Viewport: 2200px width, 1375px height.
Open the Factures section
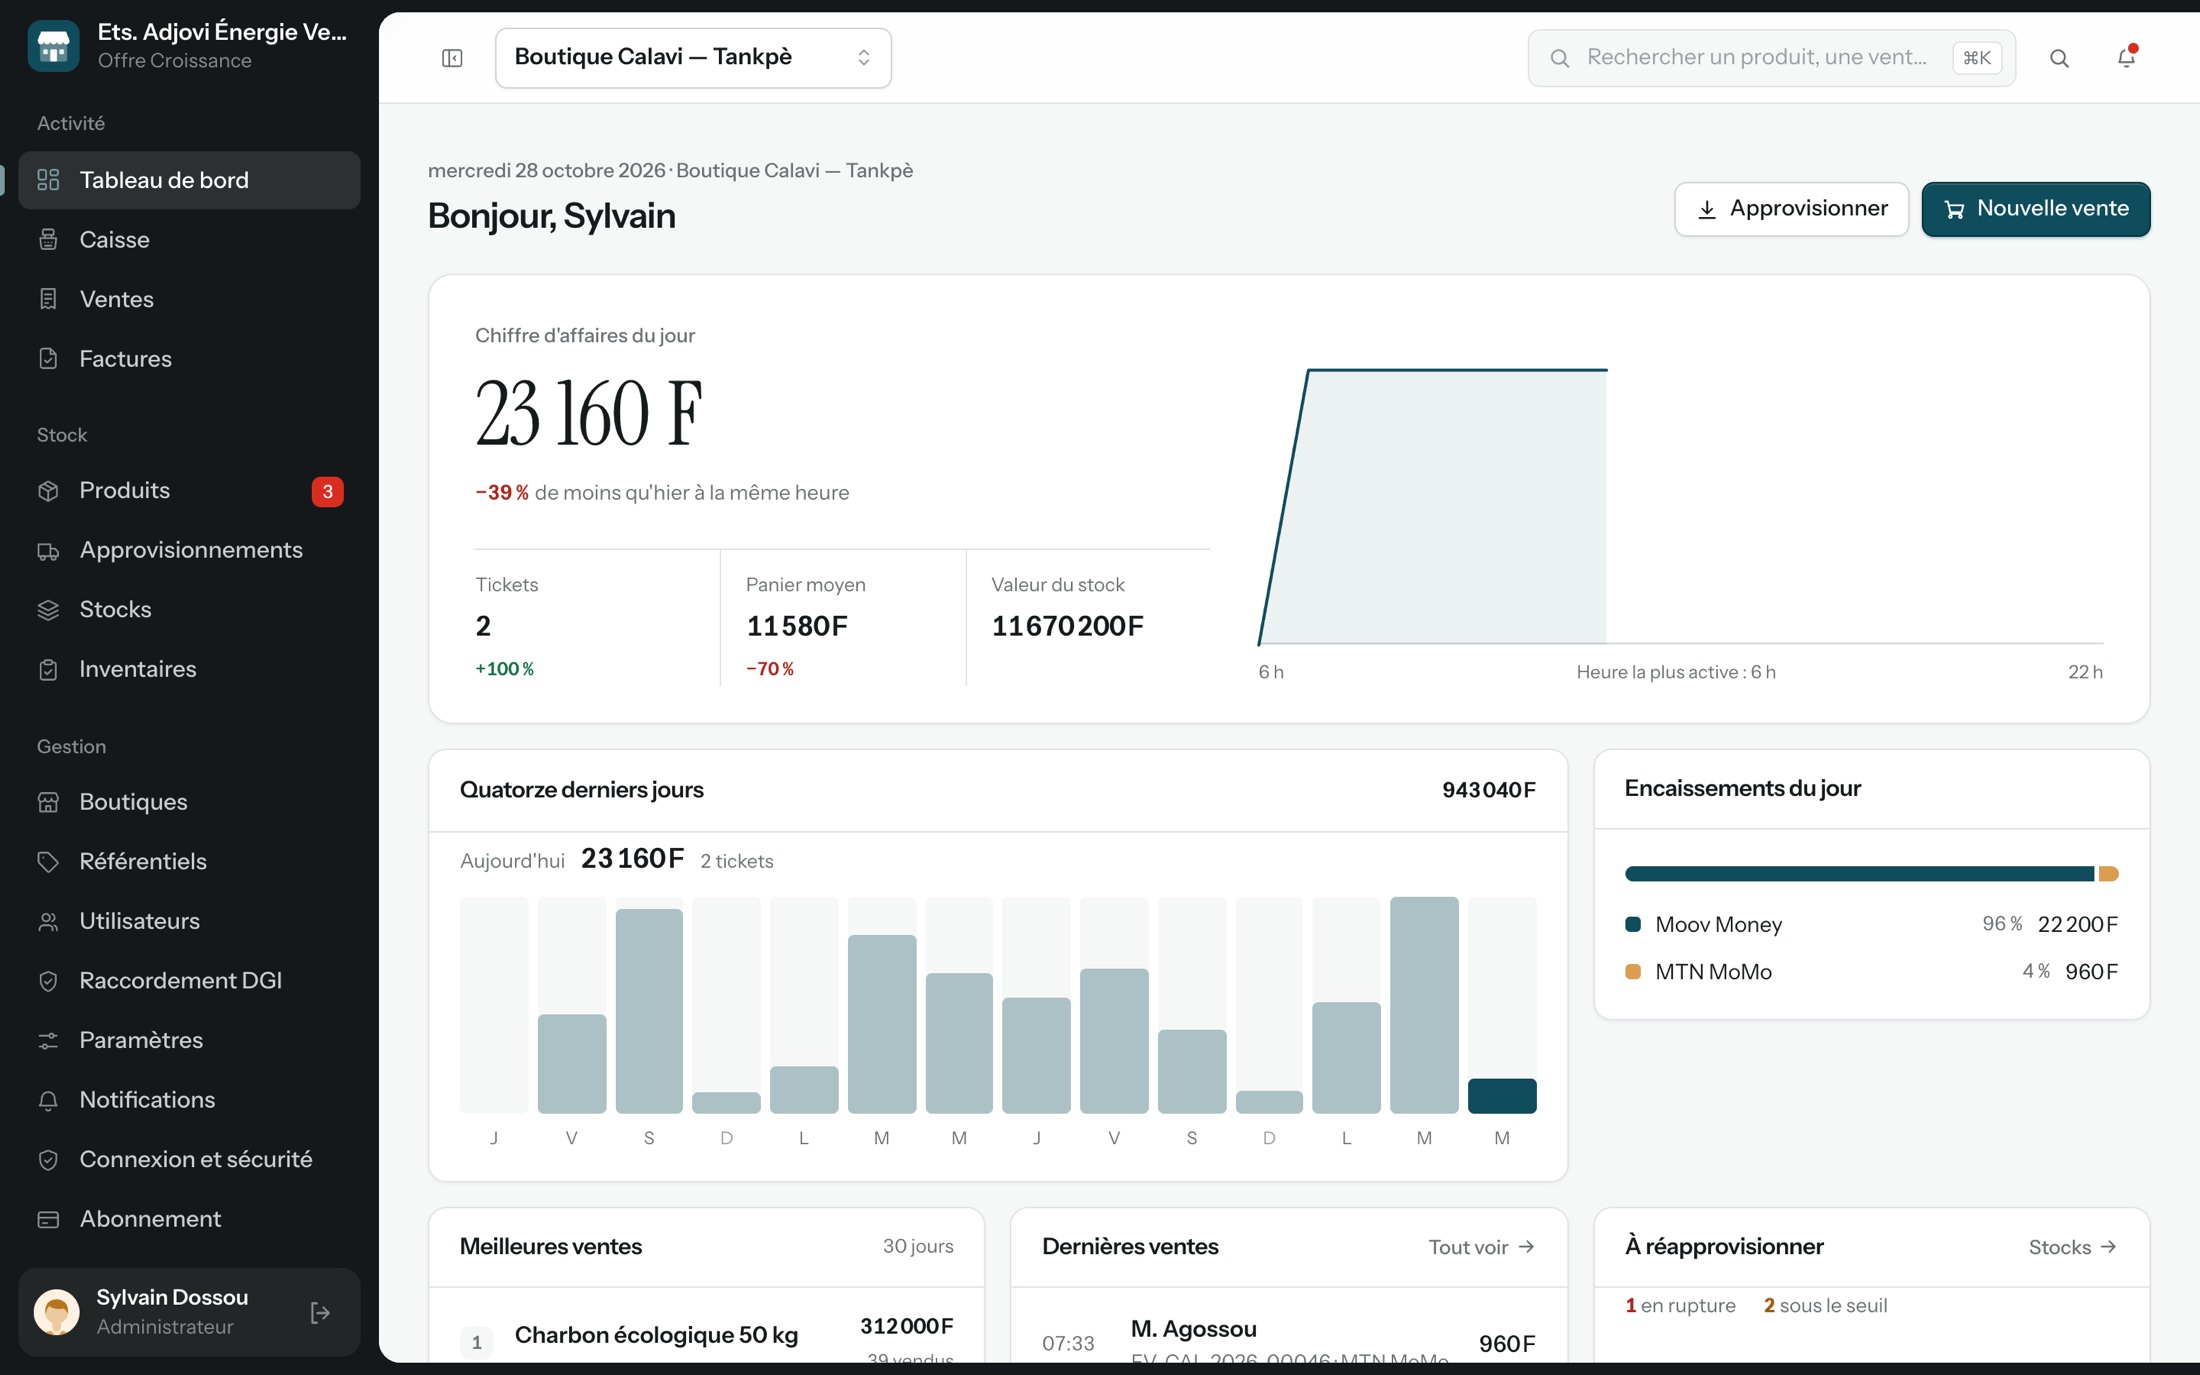189,359
